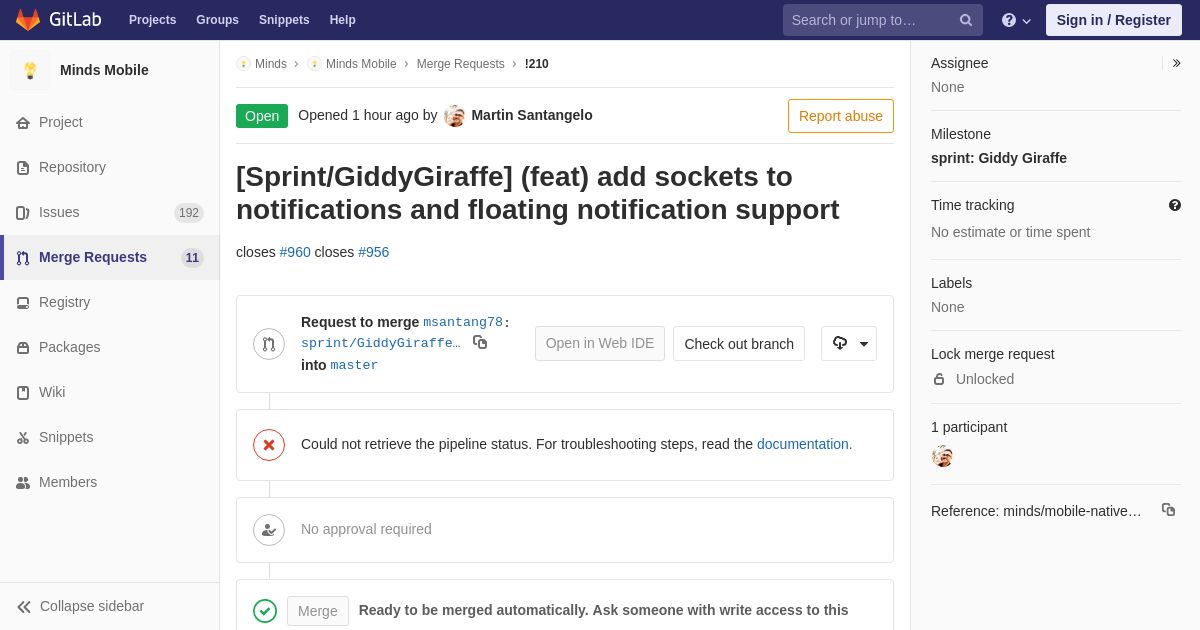Click the Check out branch button
The image size is (1200, 630).
[739, 344]
